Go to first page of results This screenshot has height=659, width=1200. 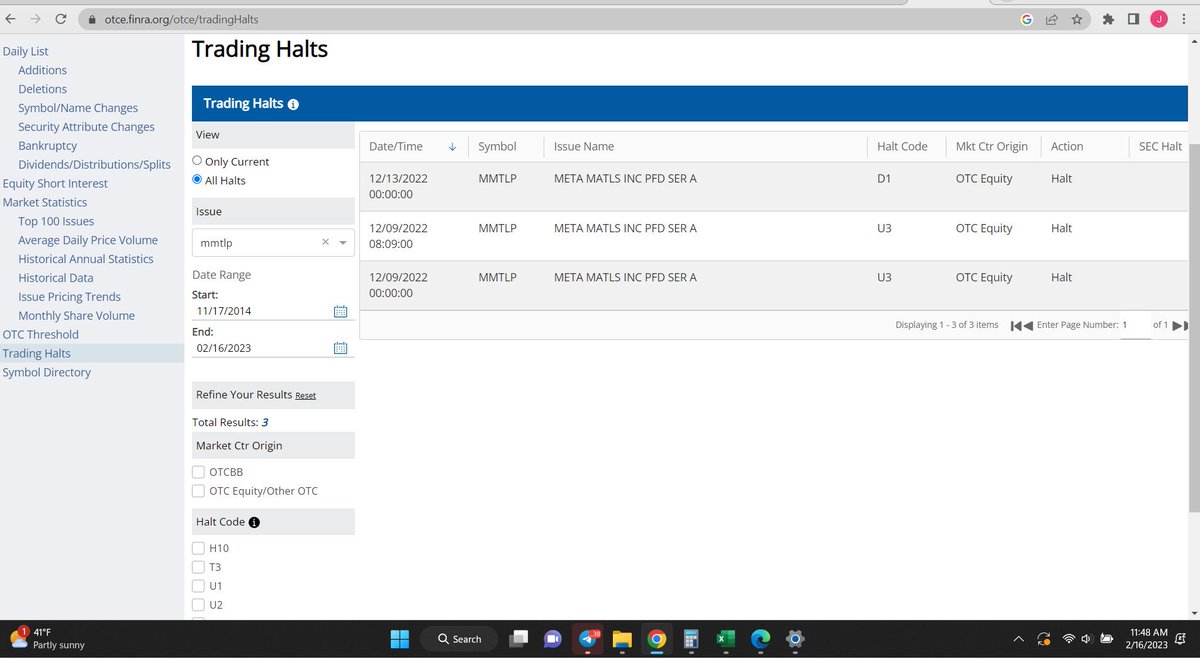[x=1016, y=325]
